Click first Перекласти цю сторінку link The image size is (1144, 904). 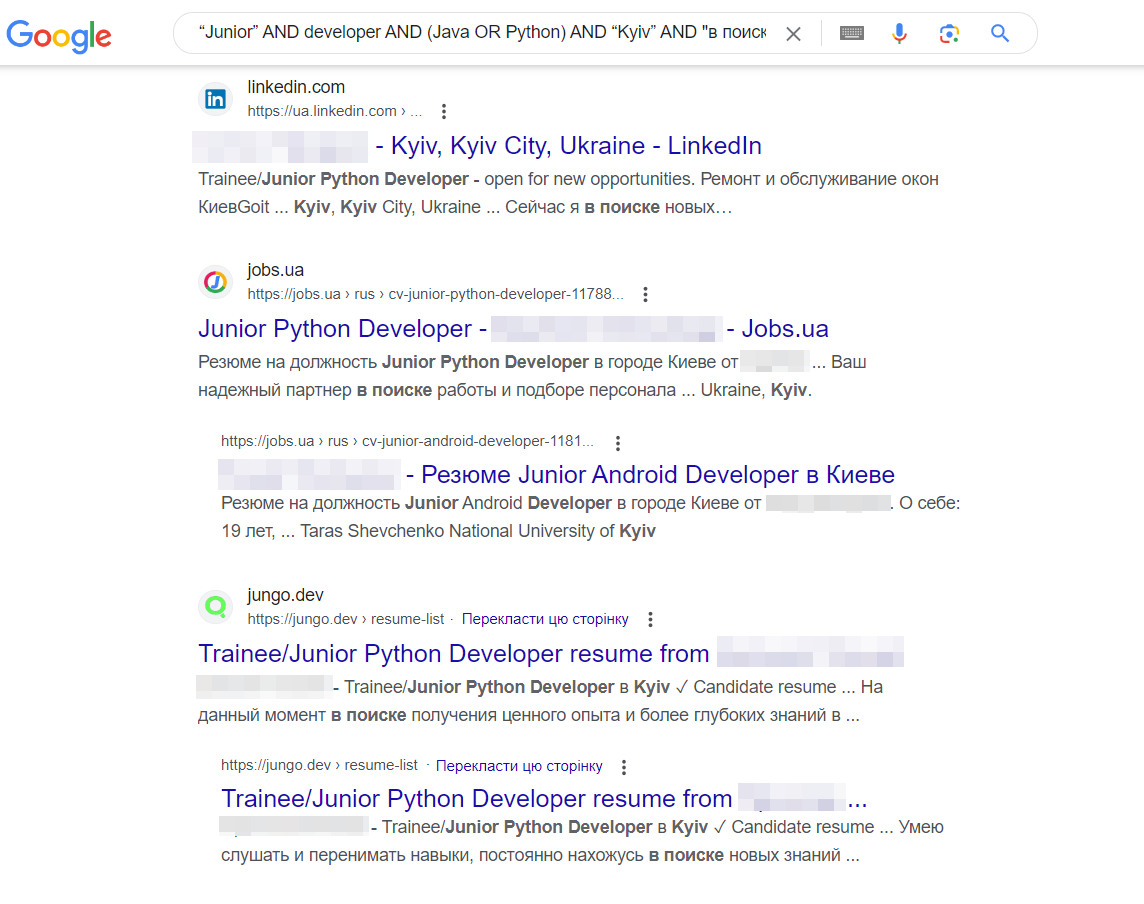(x=545, y=619)
